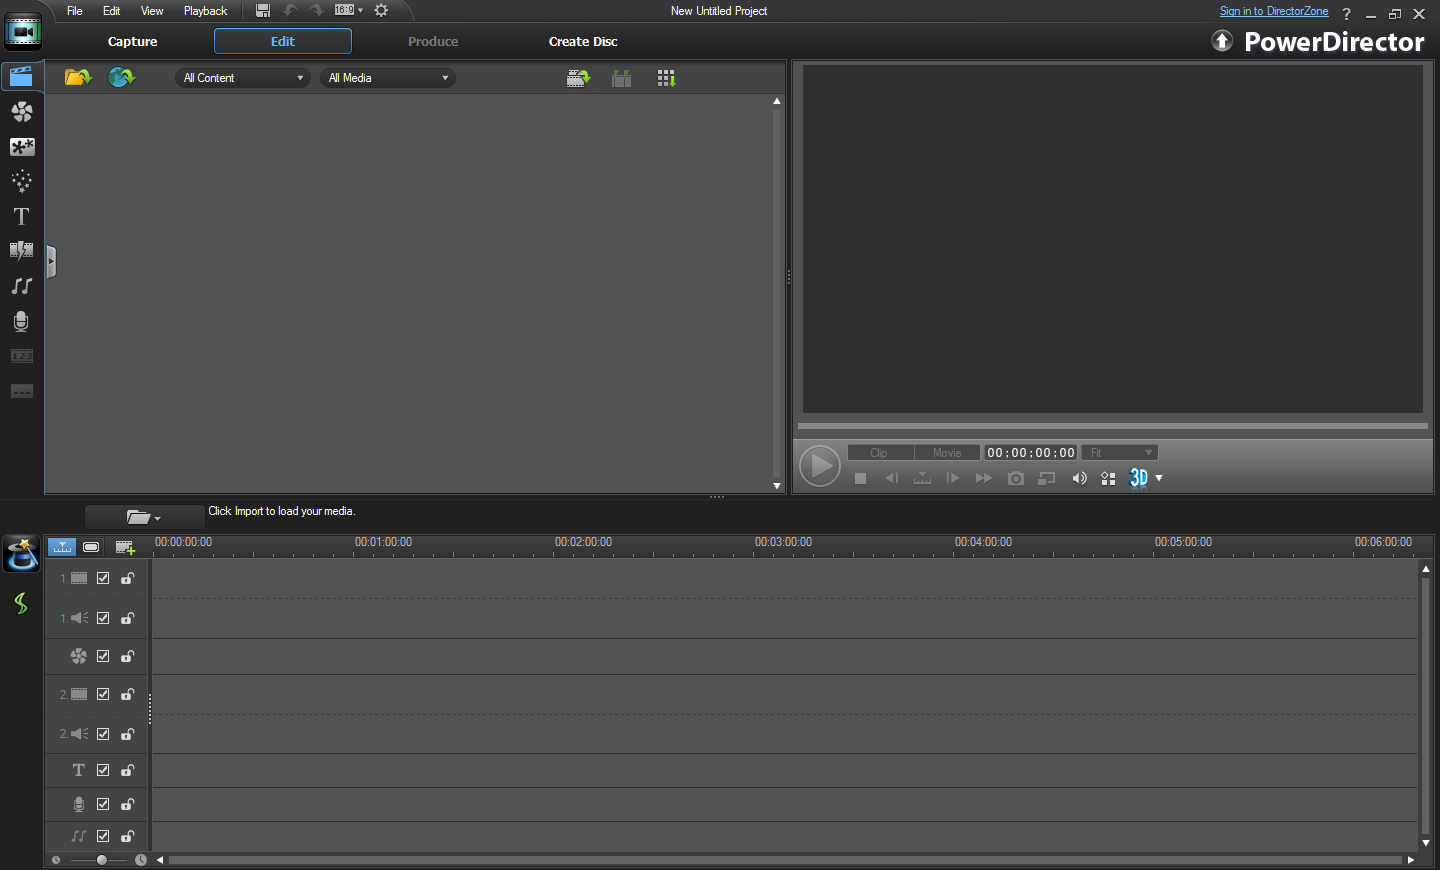Open the File menu
This screenshot has height=870, width=1440.
coord(74,11)
